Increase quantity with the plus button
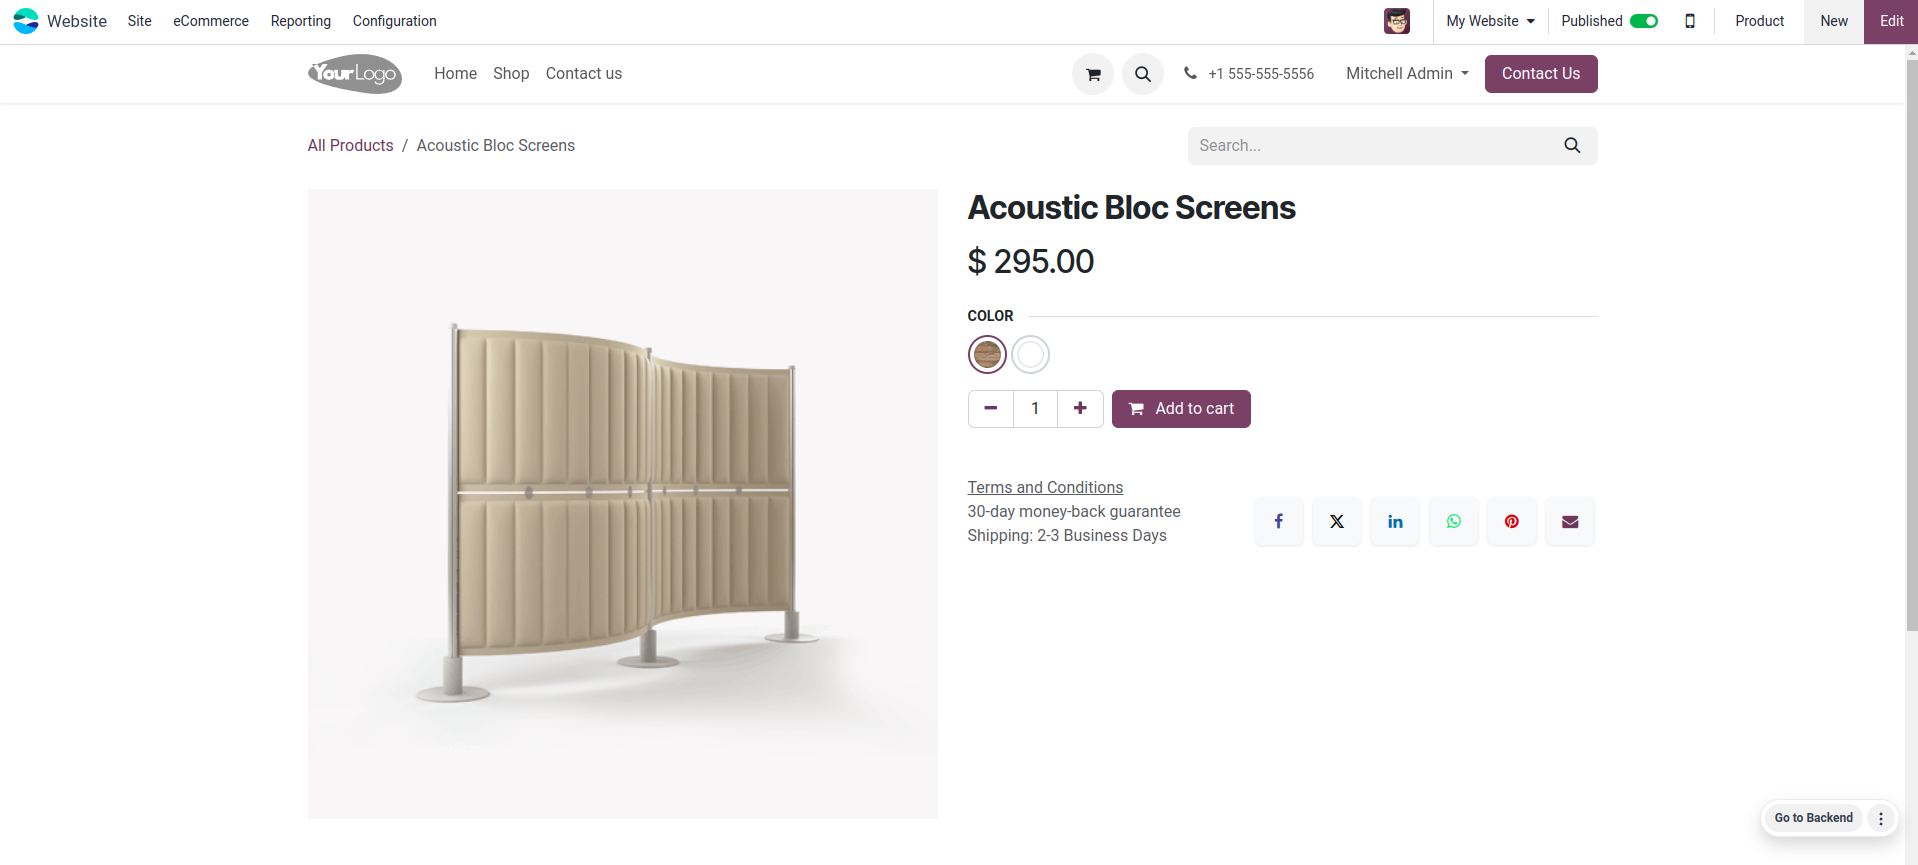This screenshot has width=1918, height=865. coord(1080,408)
